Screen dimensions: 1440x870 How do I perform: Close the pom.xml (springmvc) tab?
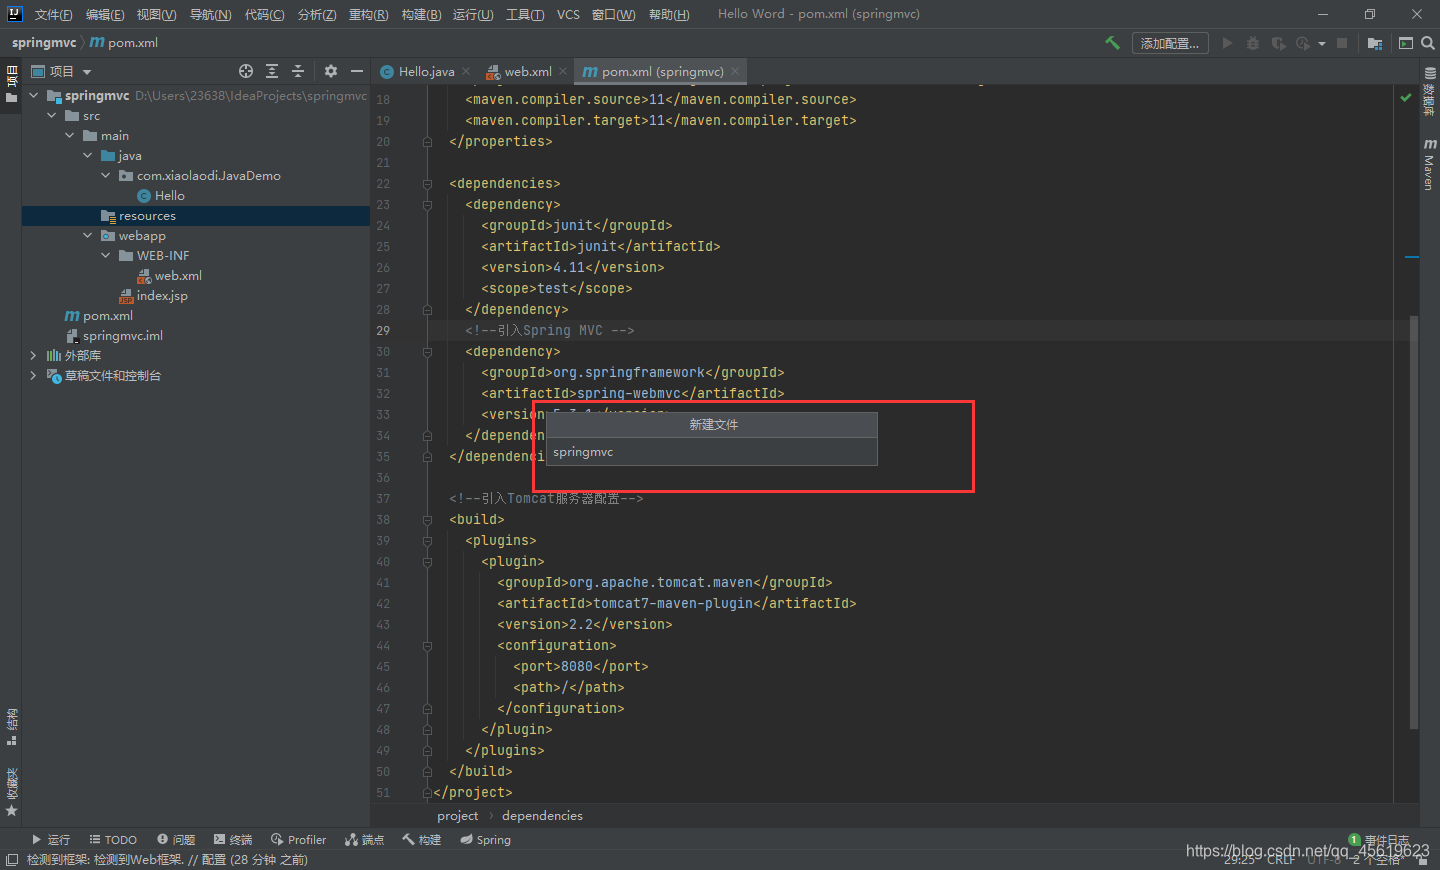[x=735, y=71]
